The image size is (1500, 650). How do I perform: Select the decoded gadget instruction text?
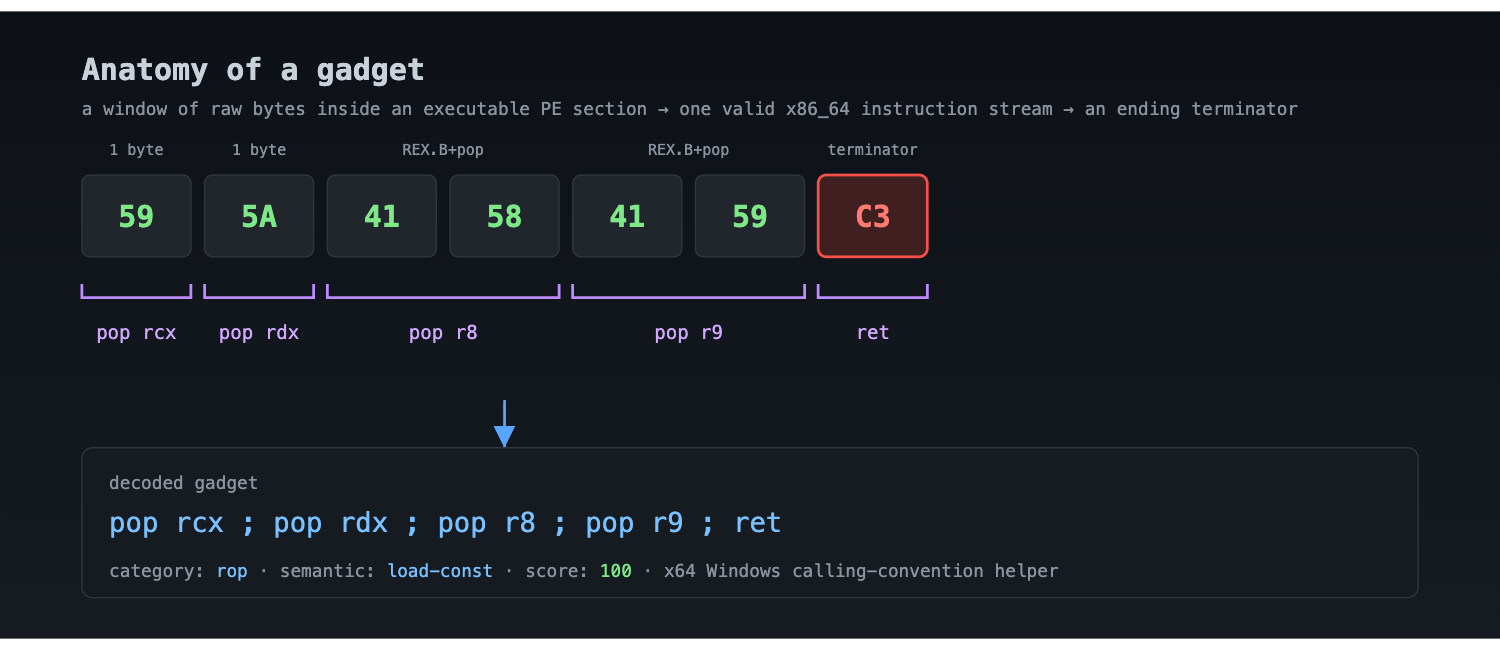[x=445, y=523]
